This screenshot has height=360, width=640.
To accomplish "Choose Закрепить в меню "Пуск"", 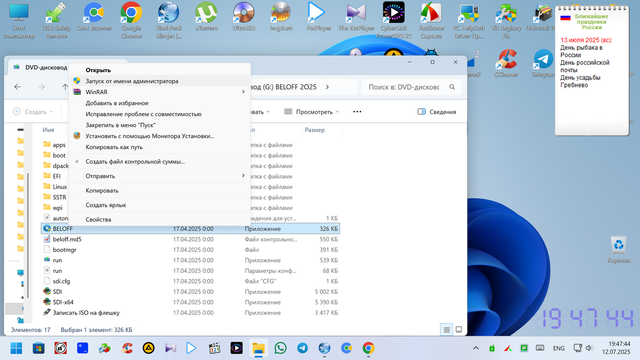I will [160, 125].
